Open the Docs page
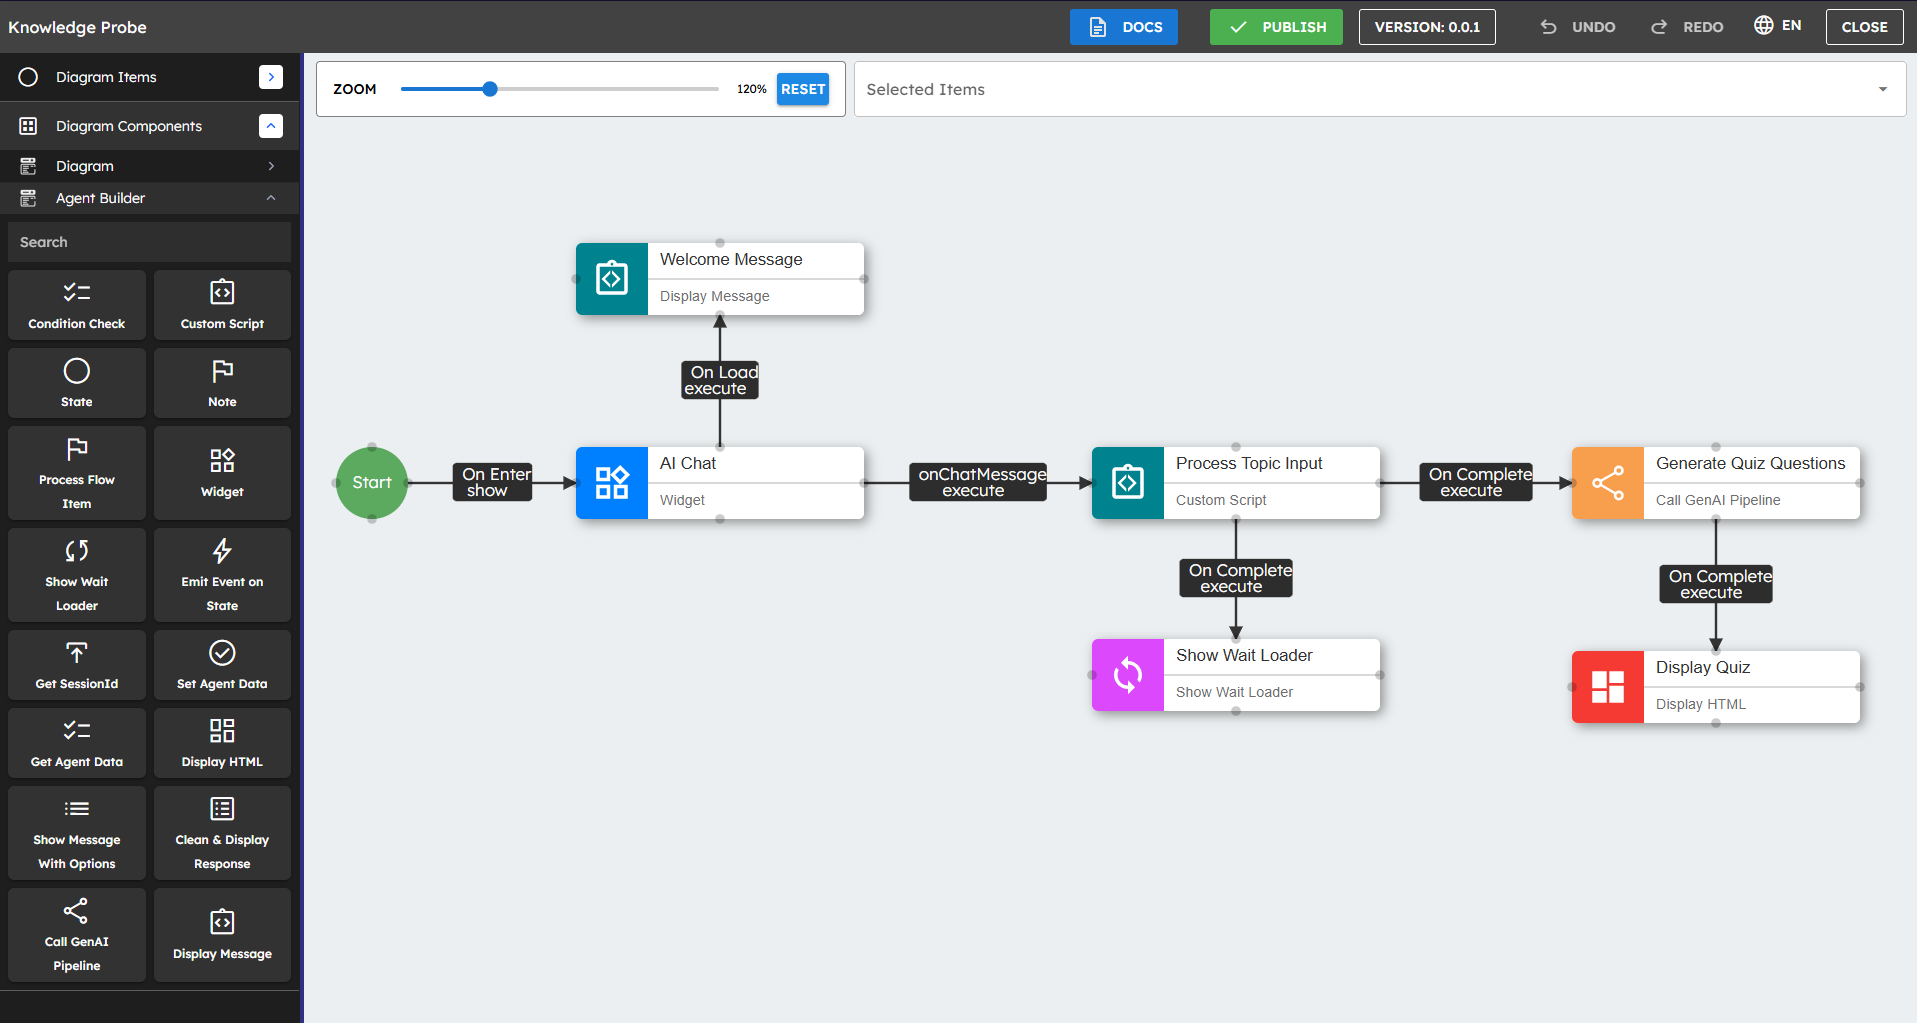Screen dimensions: 1917x1023 [x=1123, y=27]
